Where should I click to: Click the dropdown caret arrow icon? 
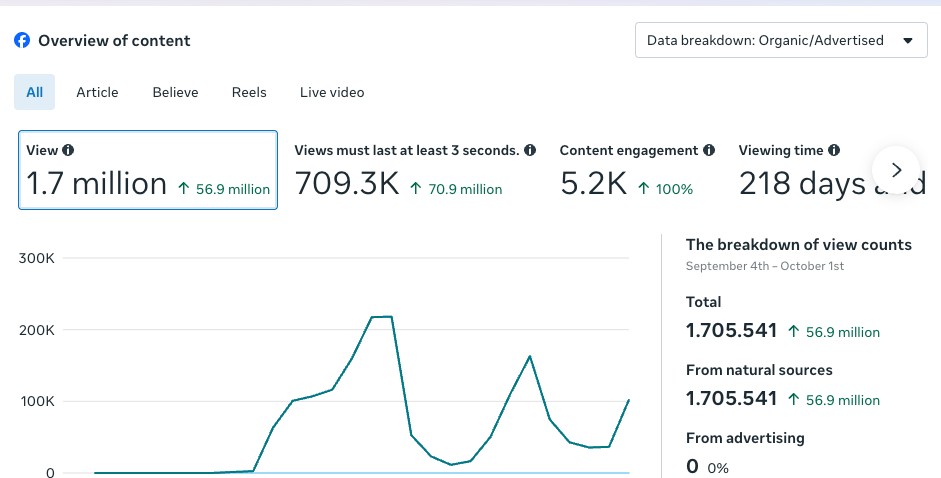[x=908, y=41]
